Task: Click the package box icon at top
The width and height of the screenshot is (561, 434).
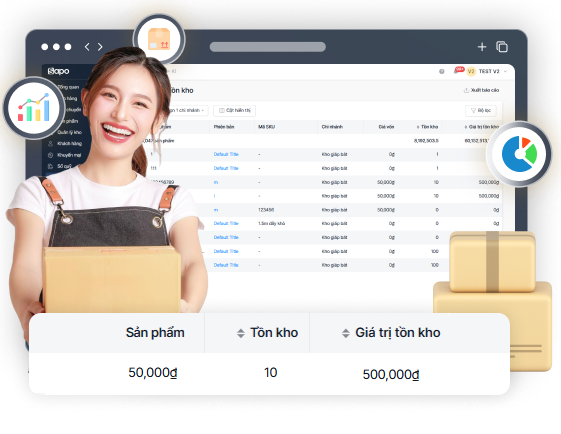Action: click(x=159, y=39)
